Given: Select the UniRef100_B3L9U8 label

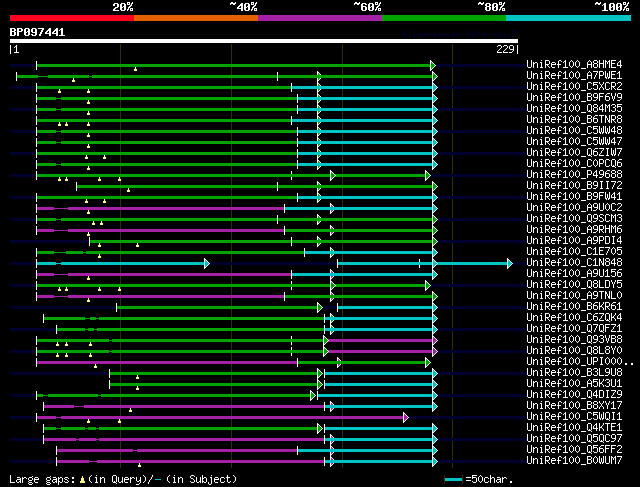Looking at the screenshot, I should click(574, 373).
